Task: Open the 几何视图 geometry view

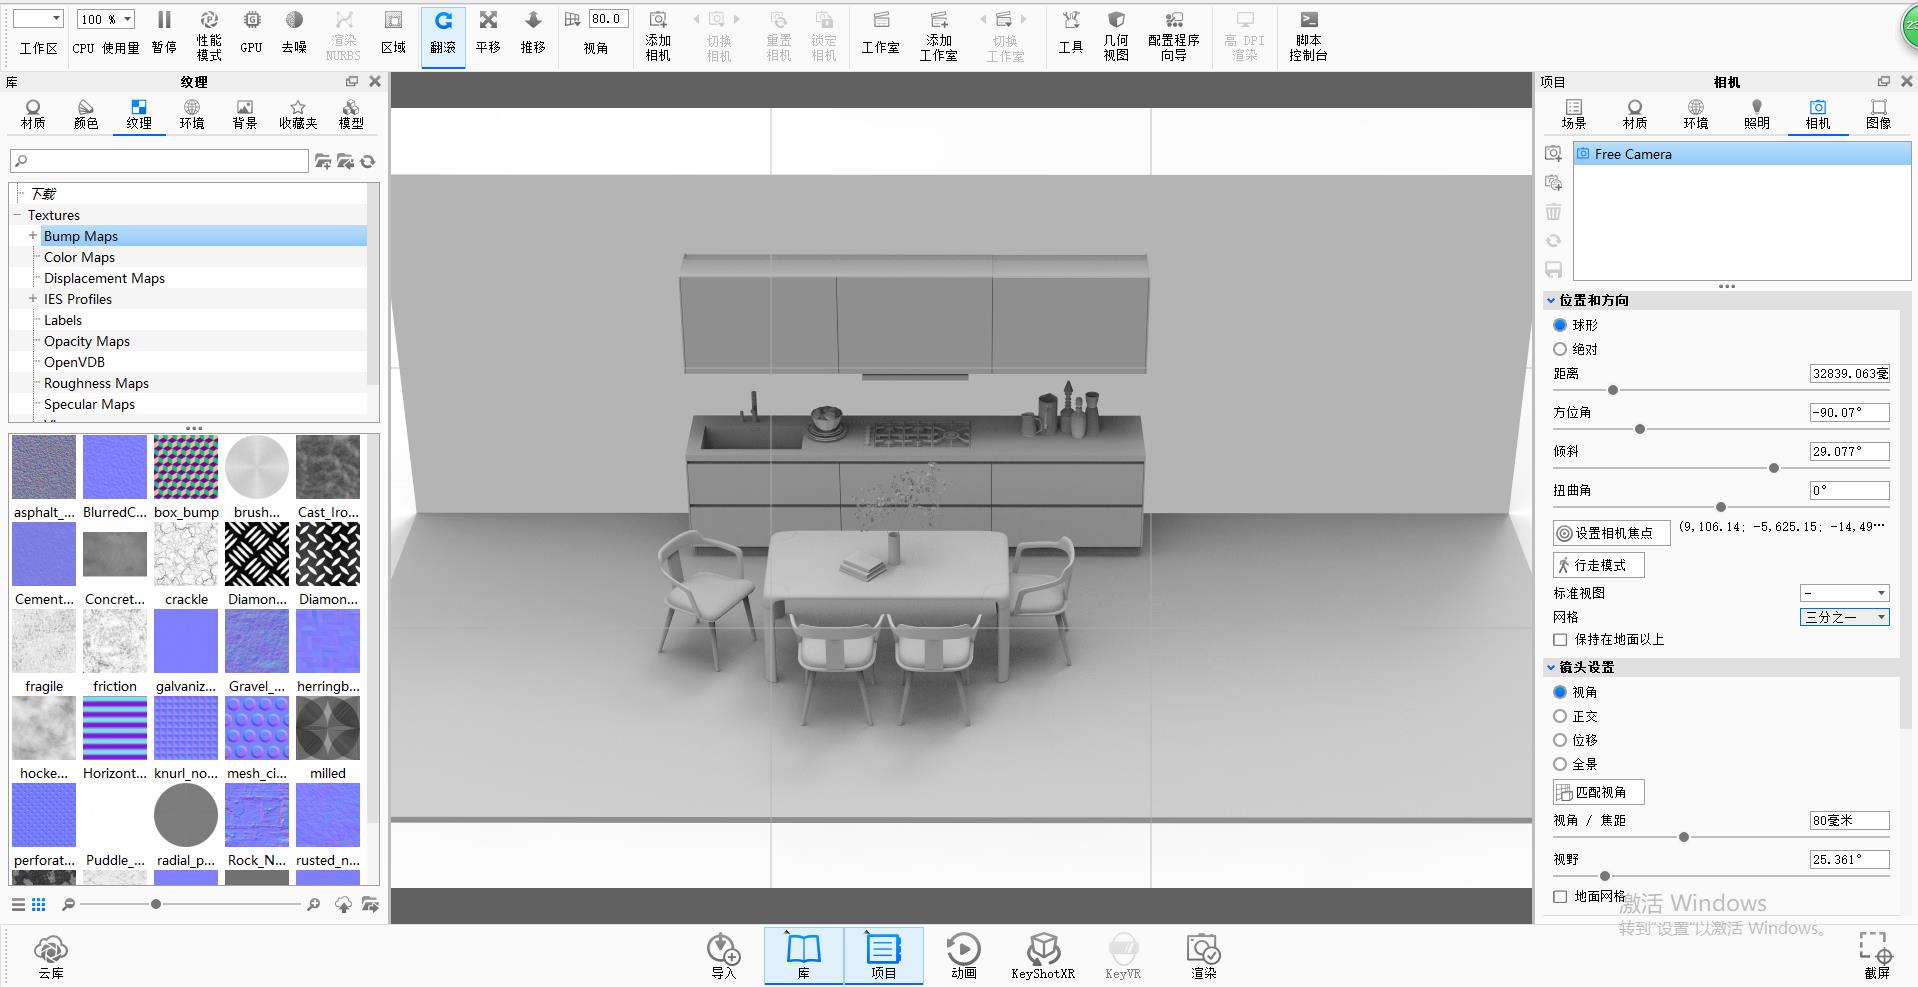Action: click(1116, 33)
